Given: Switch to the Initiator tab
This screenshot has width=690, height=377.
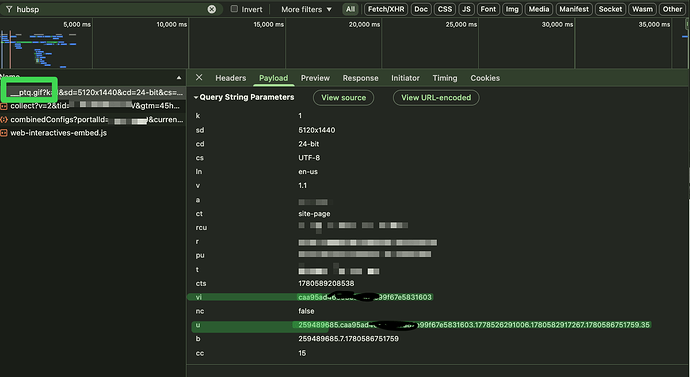Looking at the screenshot, I should coord(405,78).
